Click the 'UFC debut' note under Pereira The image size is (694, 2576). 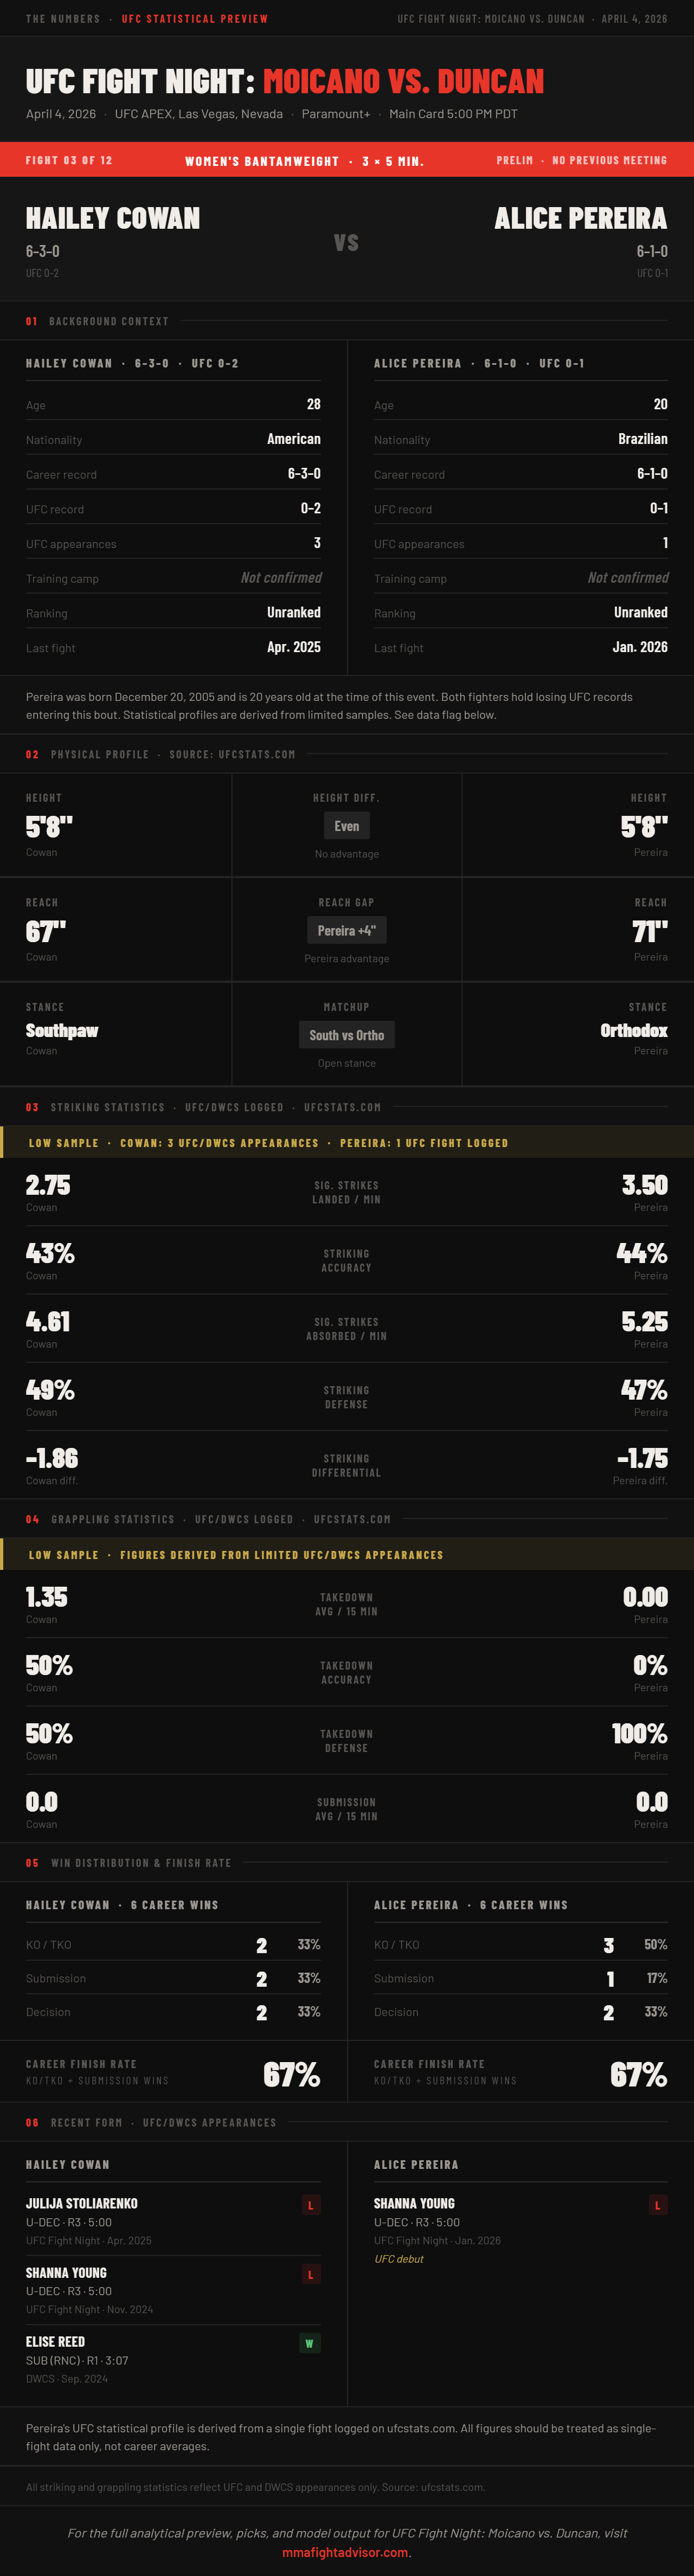click(399, 2259)
